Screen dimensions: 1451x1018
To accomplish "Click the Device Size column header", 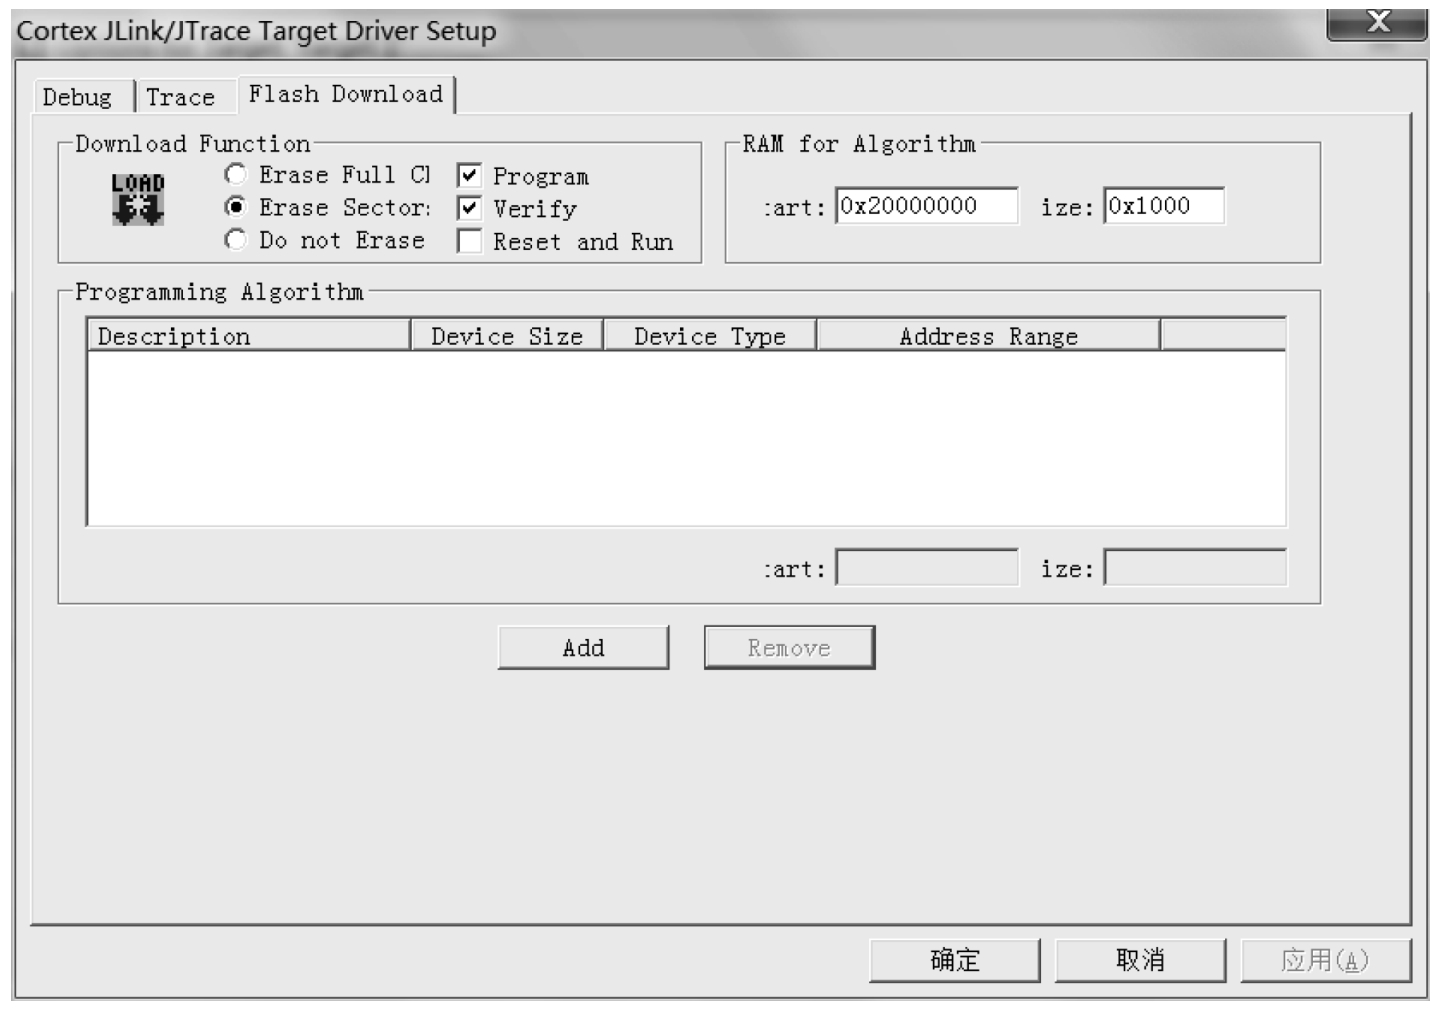I will tap(507, 336).
